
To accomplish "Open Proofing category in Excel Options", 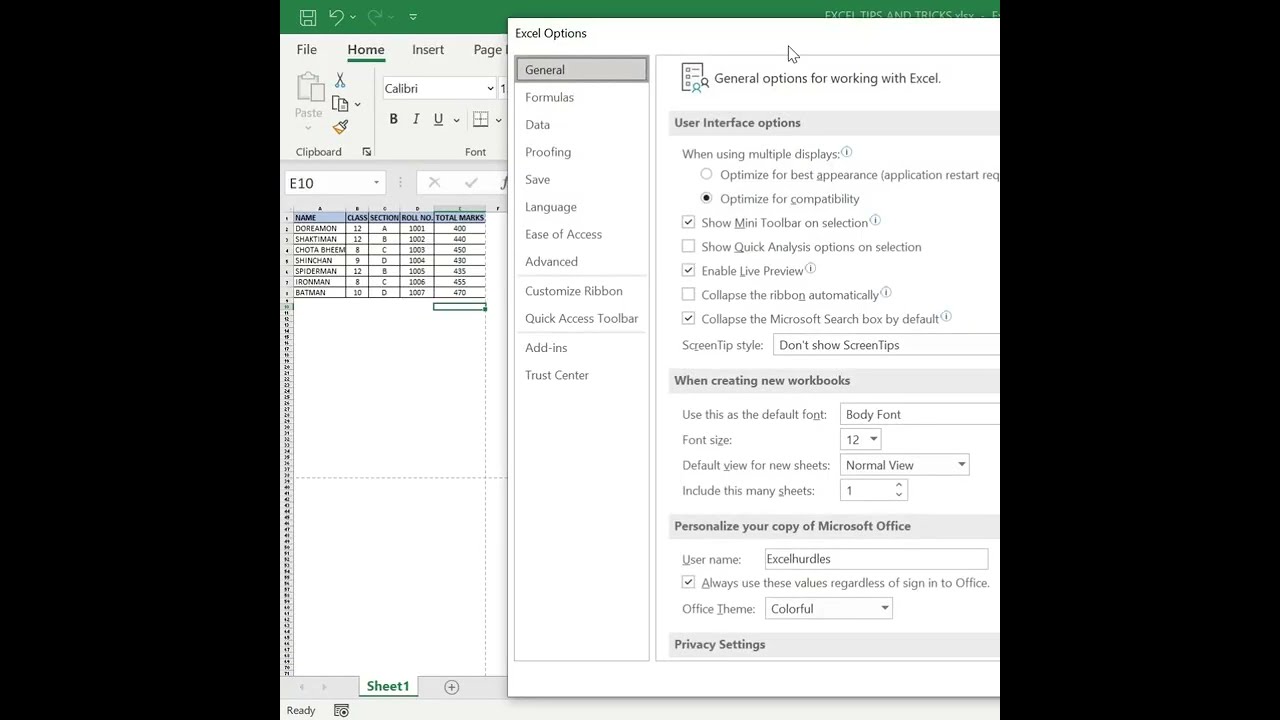I will coord(581,152).
